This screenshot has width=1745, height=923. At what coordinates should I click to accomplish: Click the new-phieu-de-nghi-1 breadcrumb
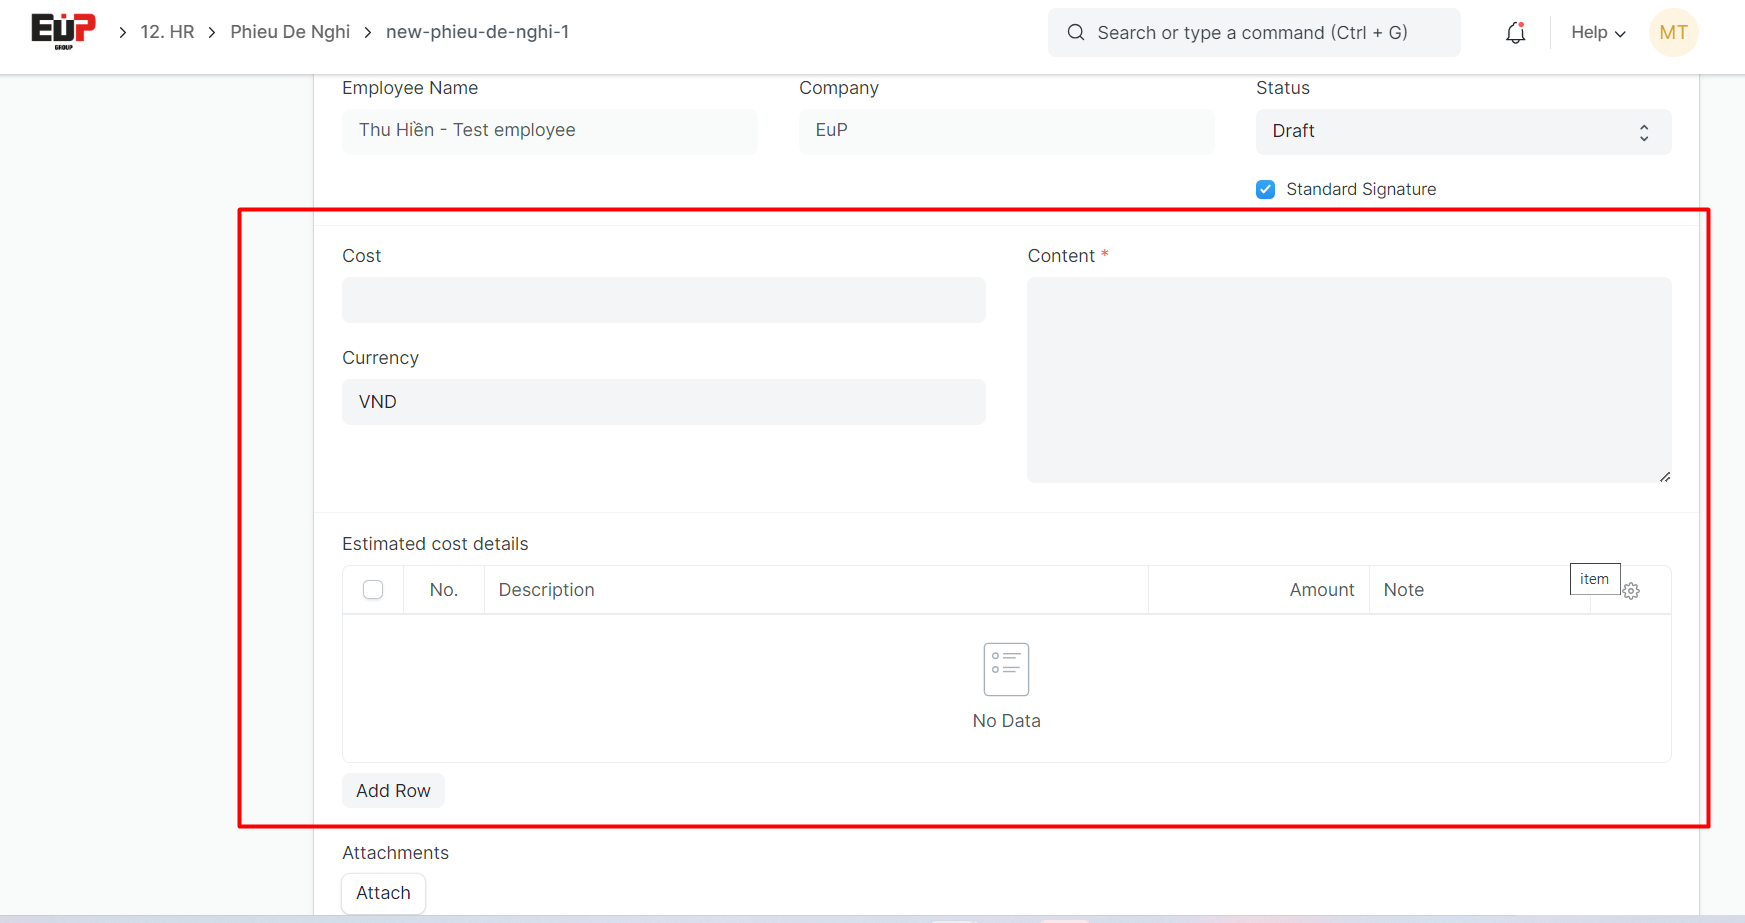(477, 32)
